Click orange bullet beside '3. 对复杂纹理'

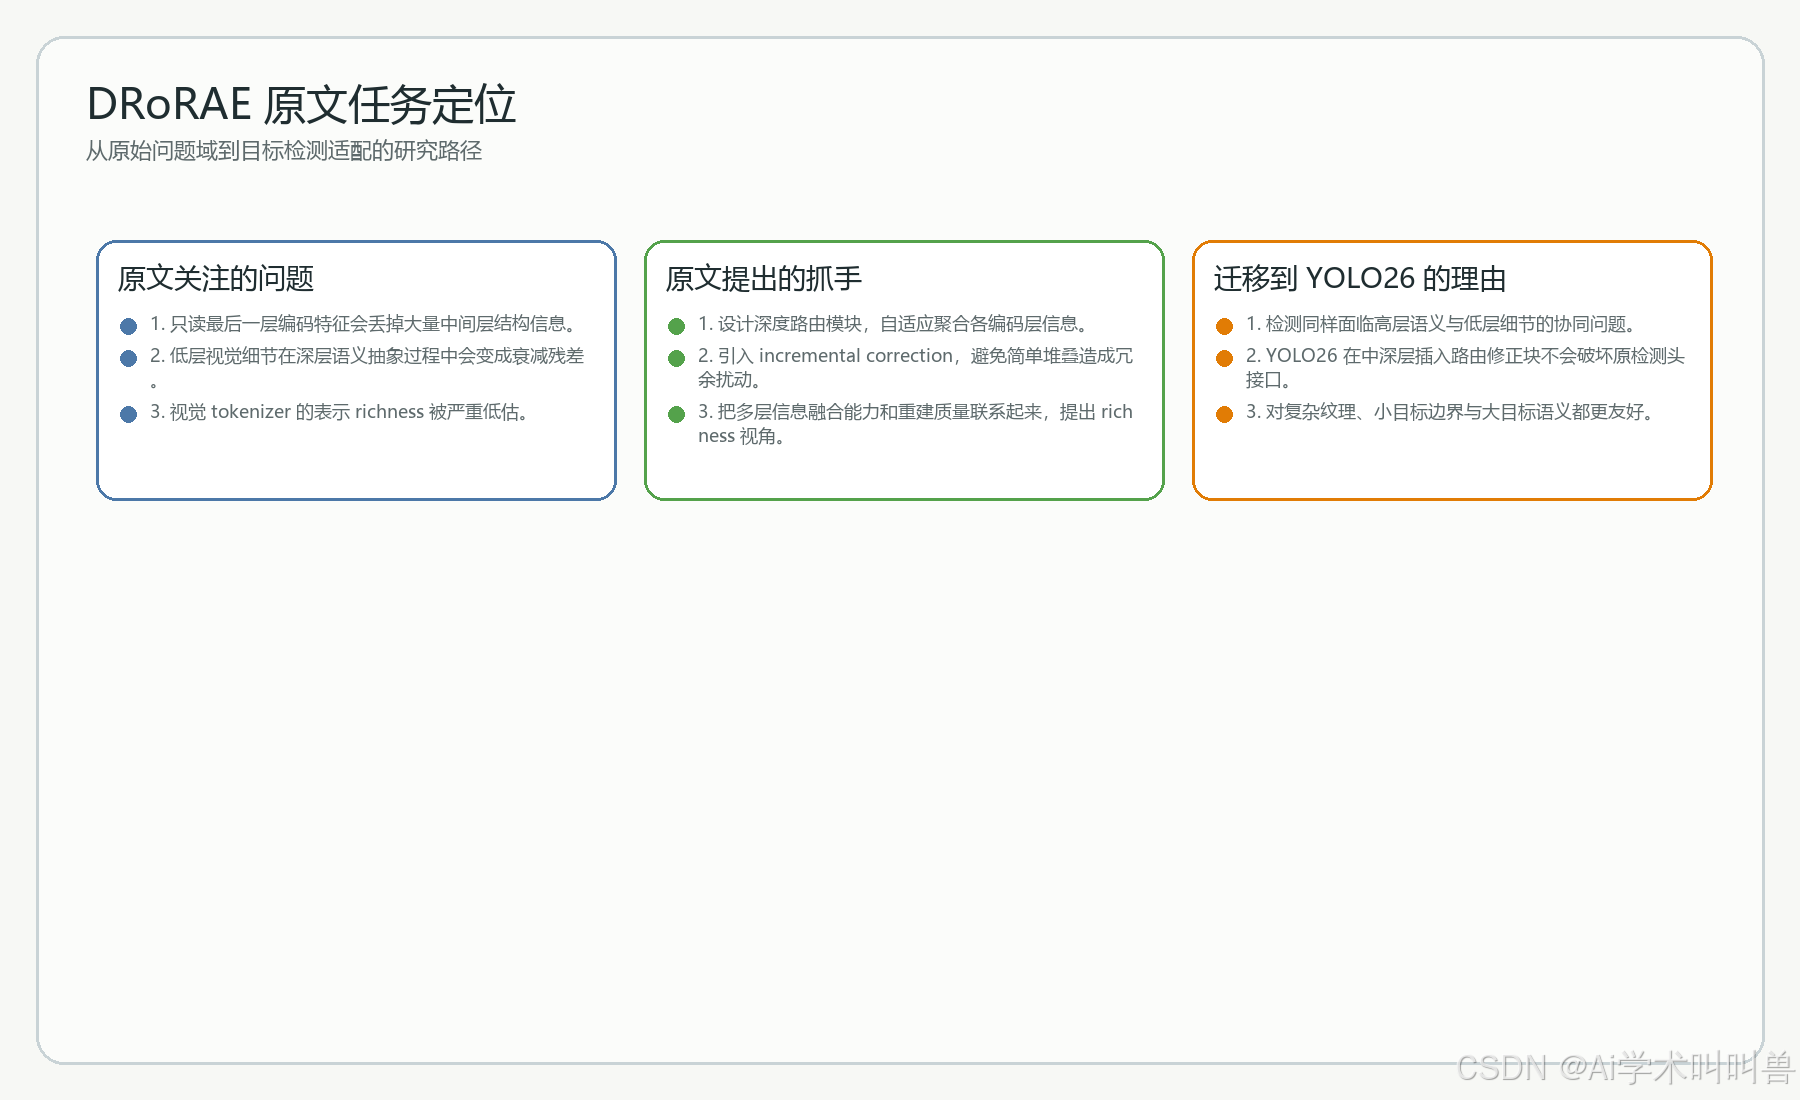click(1224, 414)
